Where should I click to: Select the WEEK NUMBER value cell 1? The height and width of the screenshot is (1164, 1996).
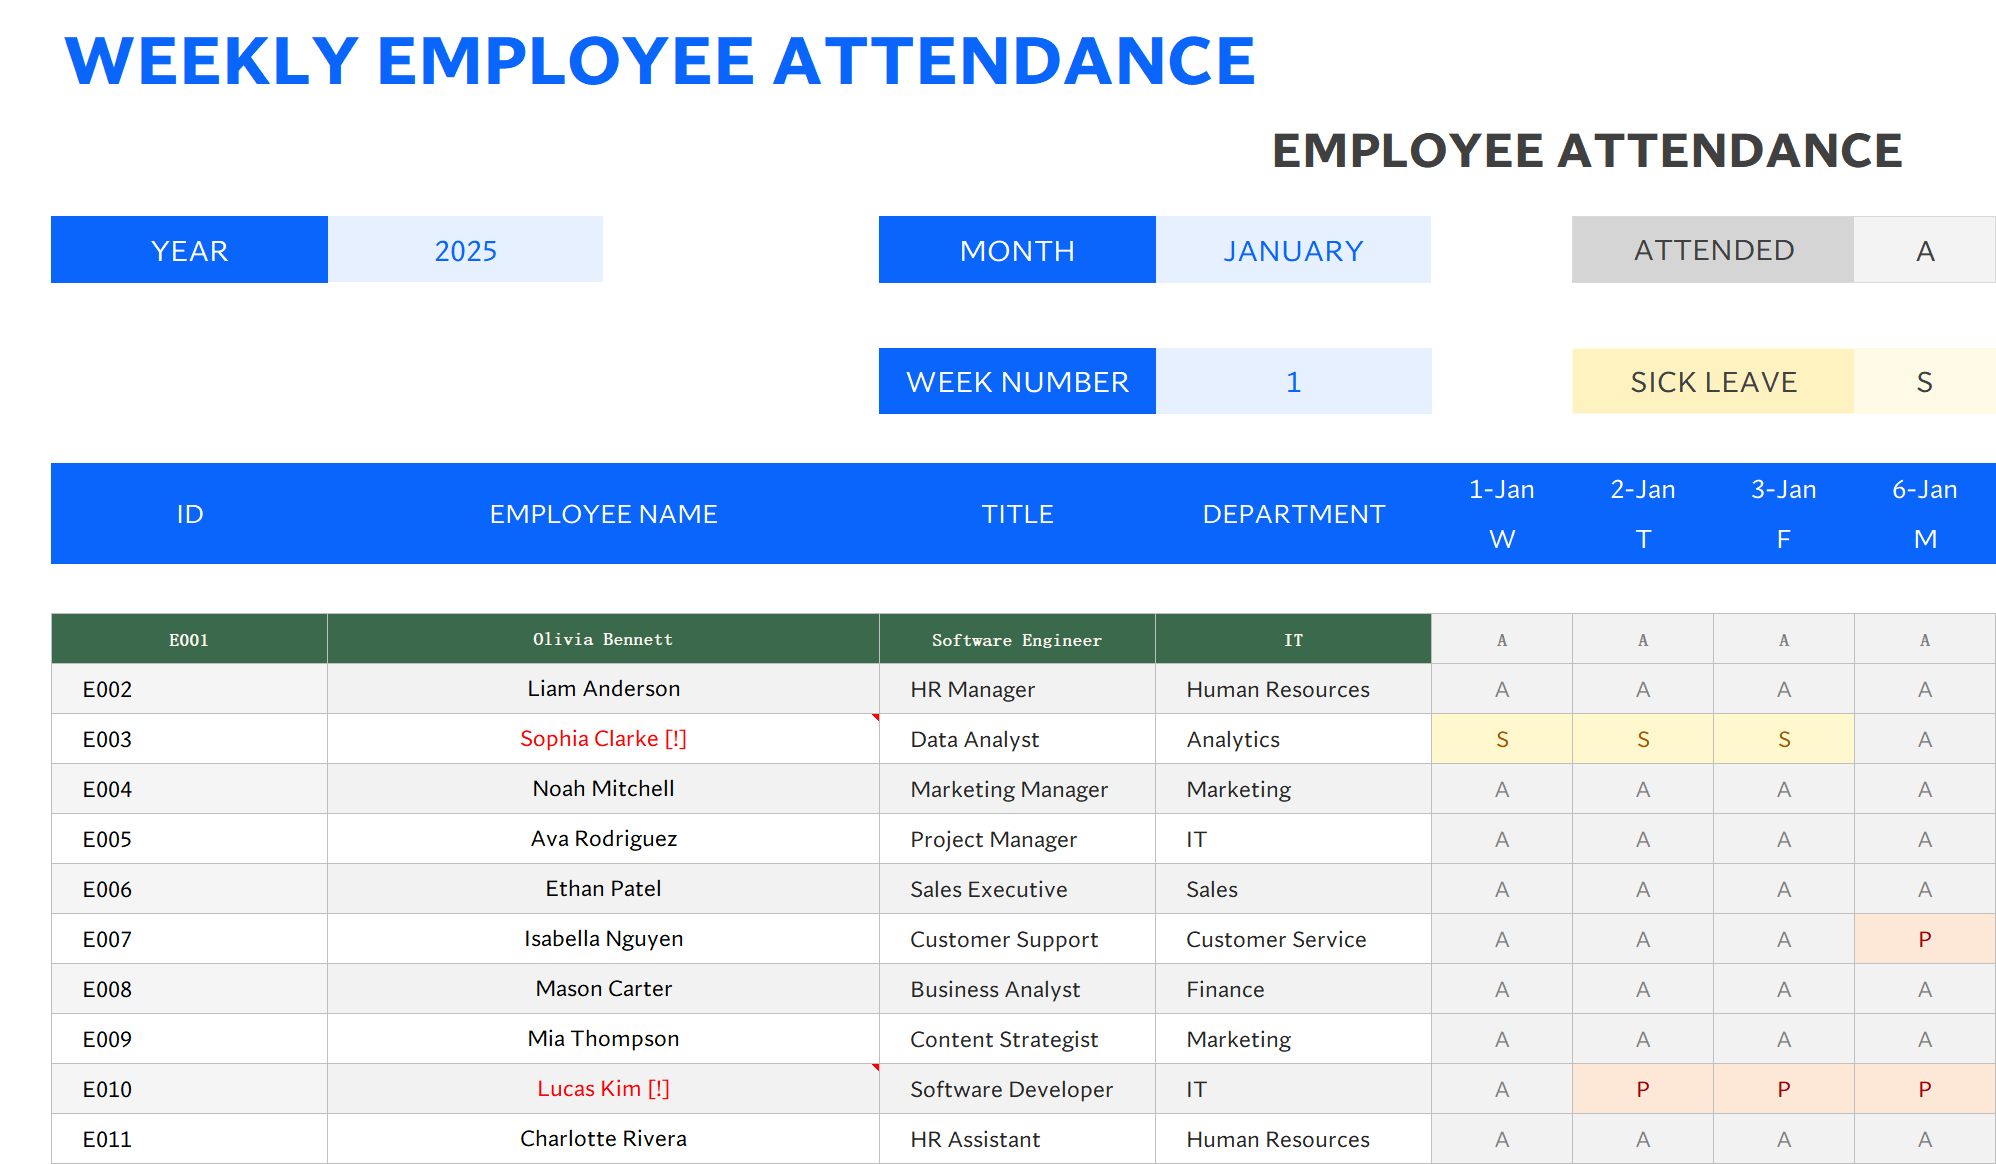click(1293, 381)
